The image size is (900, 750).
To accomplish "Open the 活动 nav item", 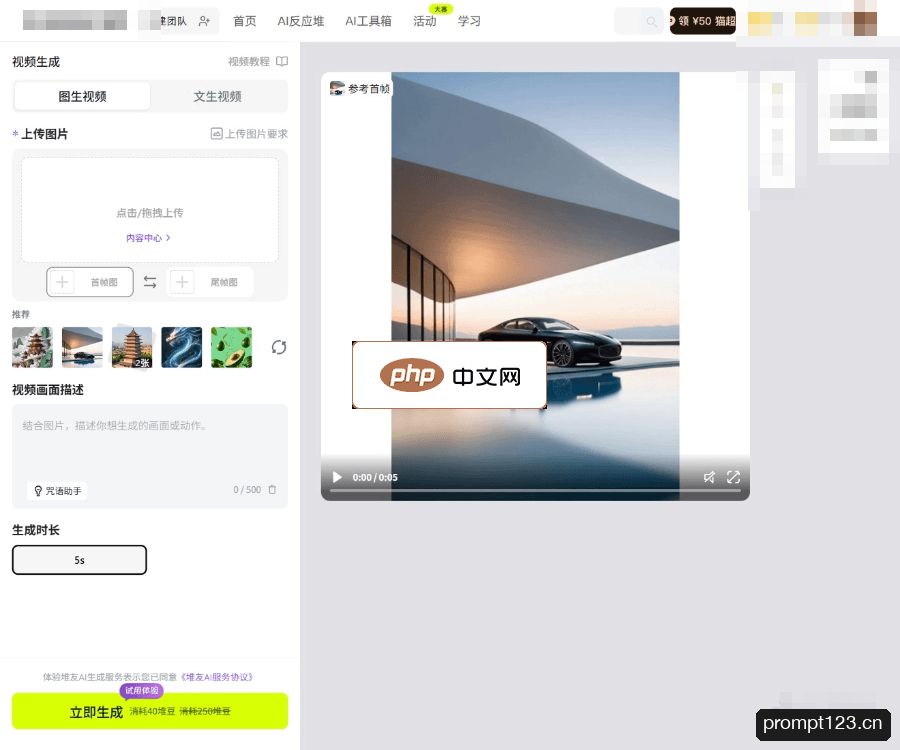I will pos(425,21).
